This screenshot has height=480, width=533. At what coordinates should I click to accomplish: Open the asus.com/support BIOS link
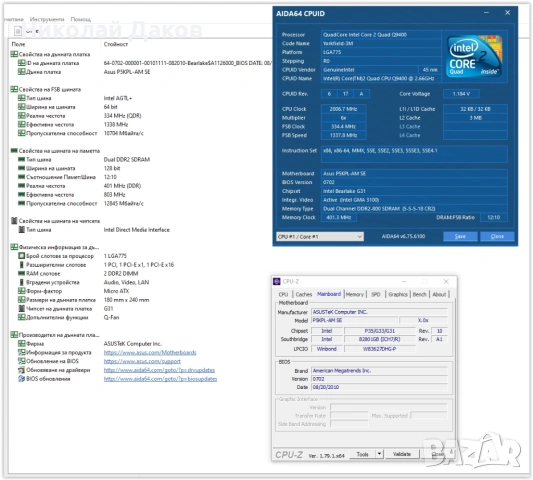[142, 361]
